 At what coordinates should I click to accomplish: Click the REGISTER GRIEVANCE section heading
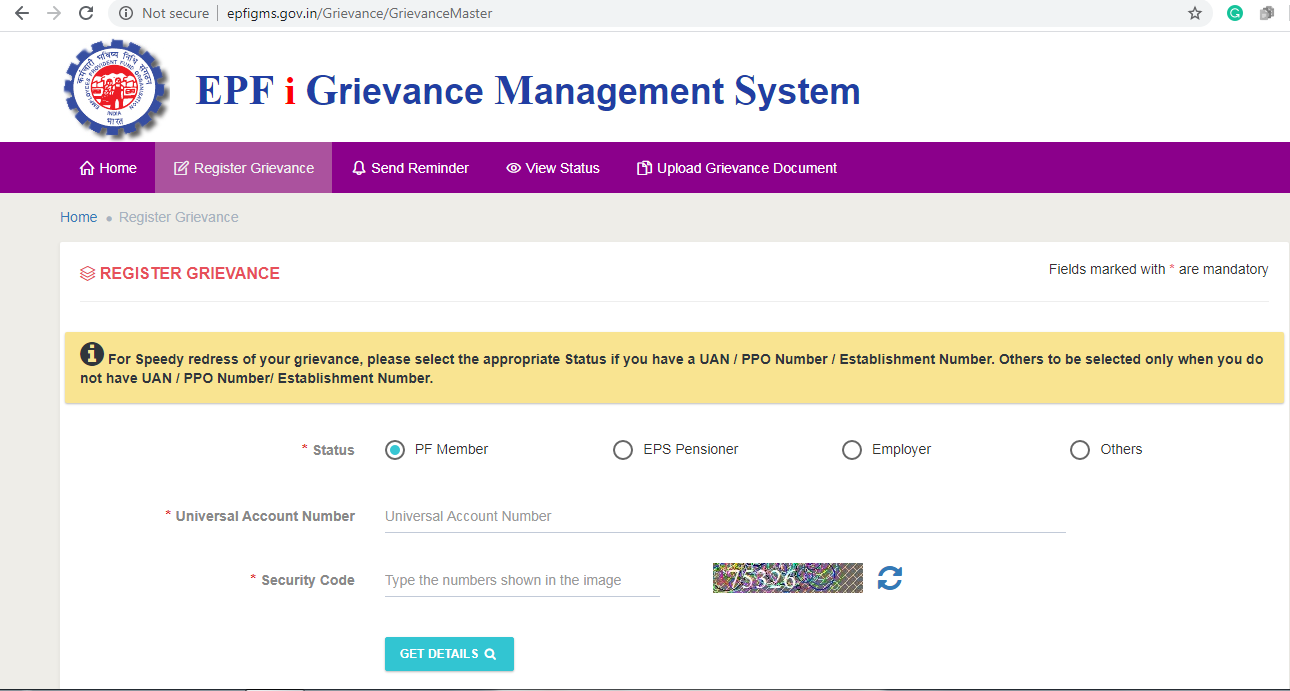pyautogui.click(x=190, y=273)
